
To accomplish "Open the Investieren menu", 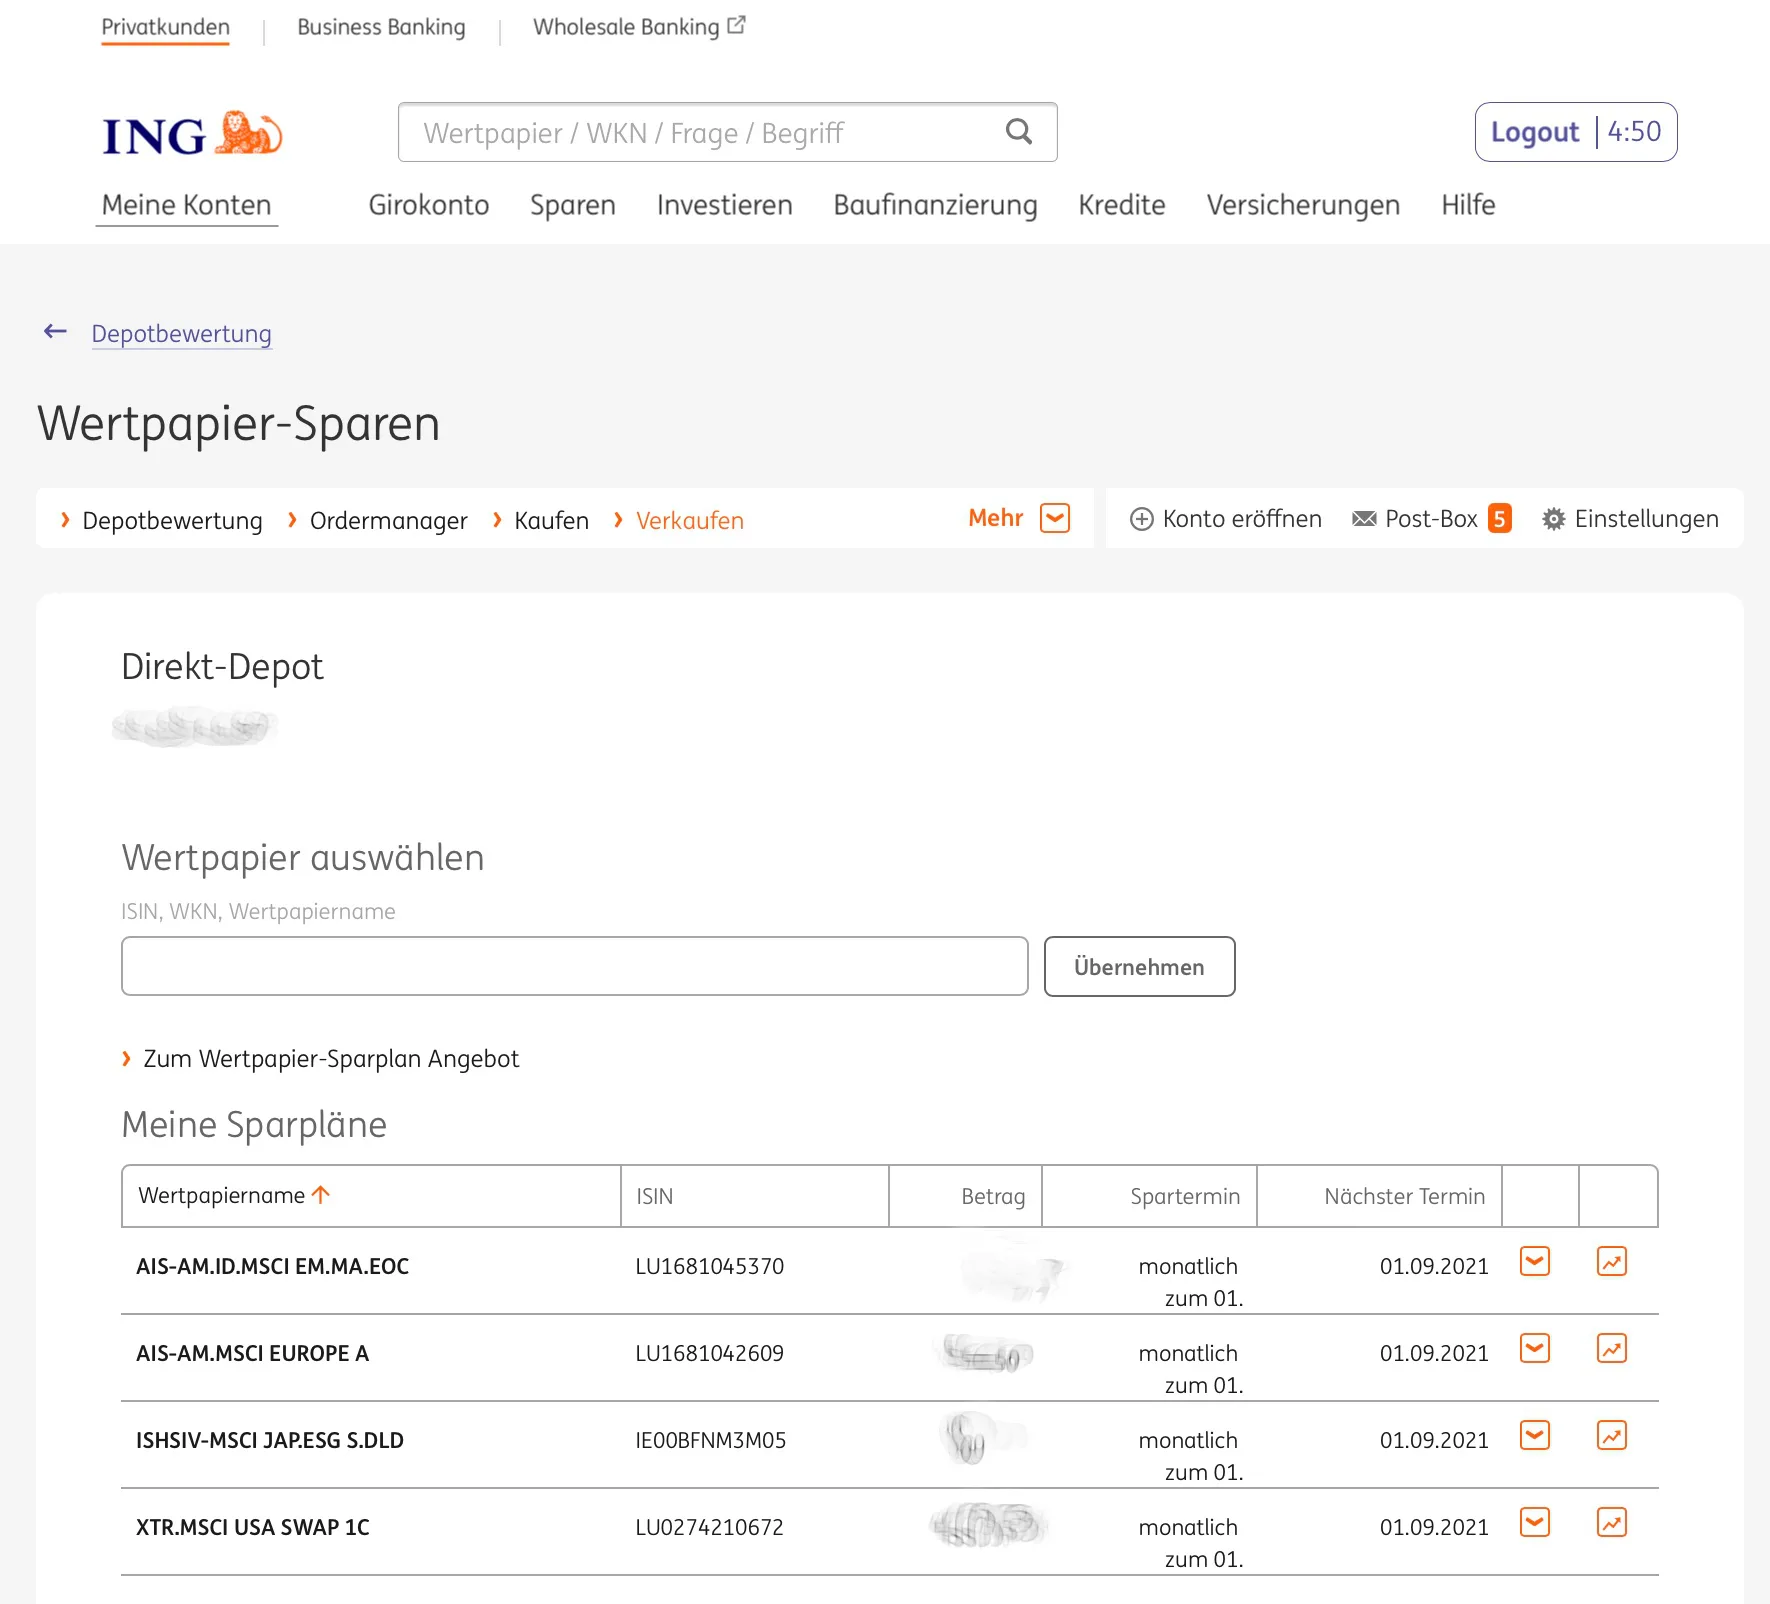I will [725, 205].
